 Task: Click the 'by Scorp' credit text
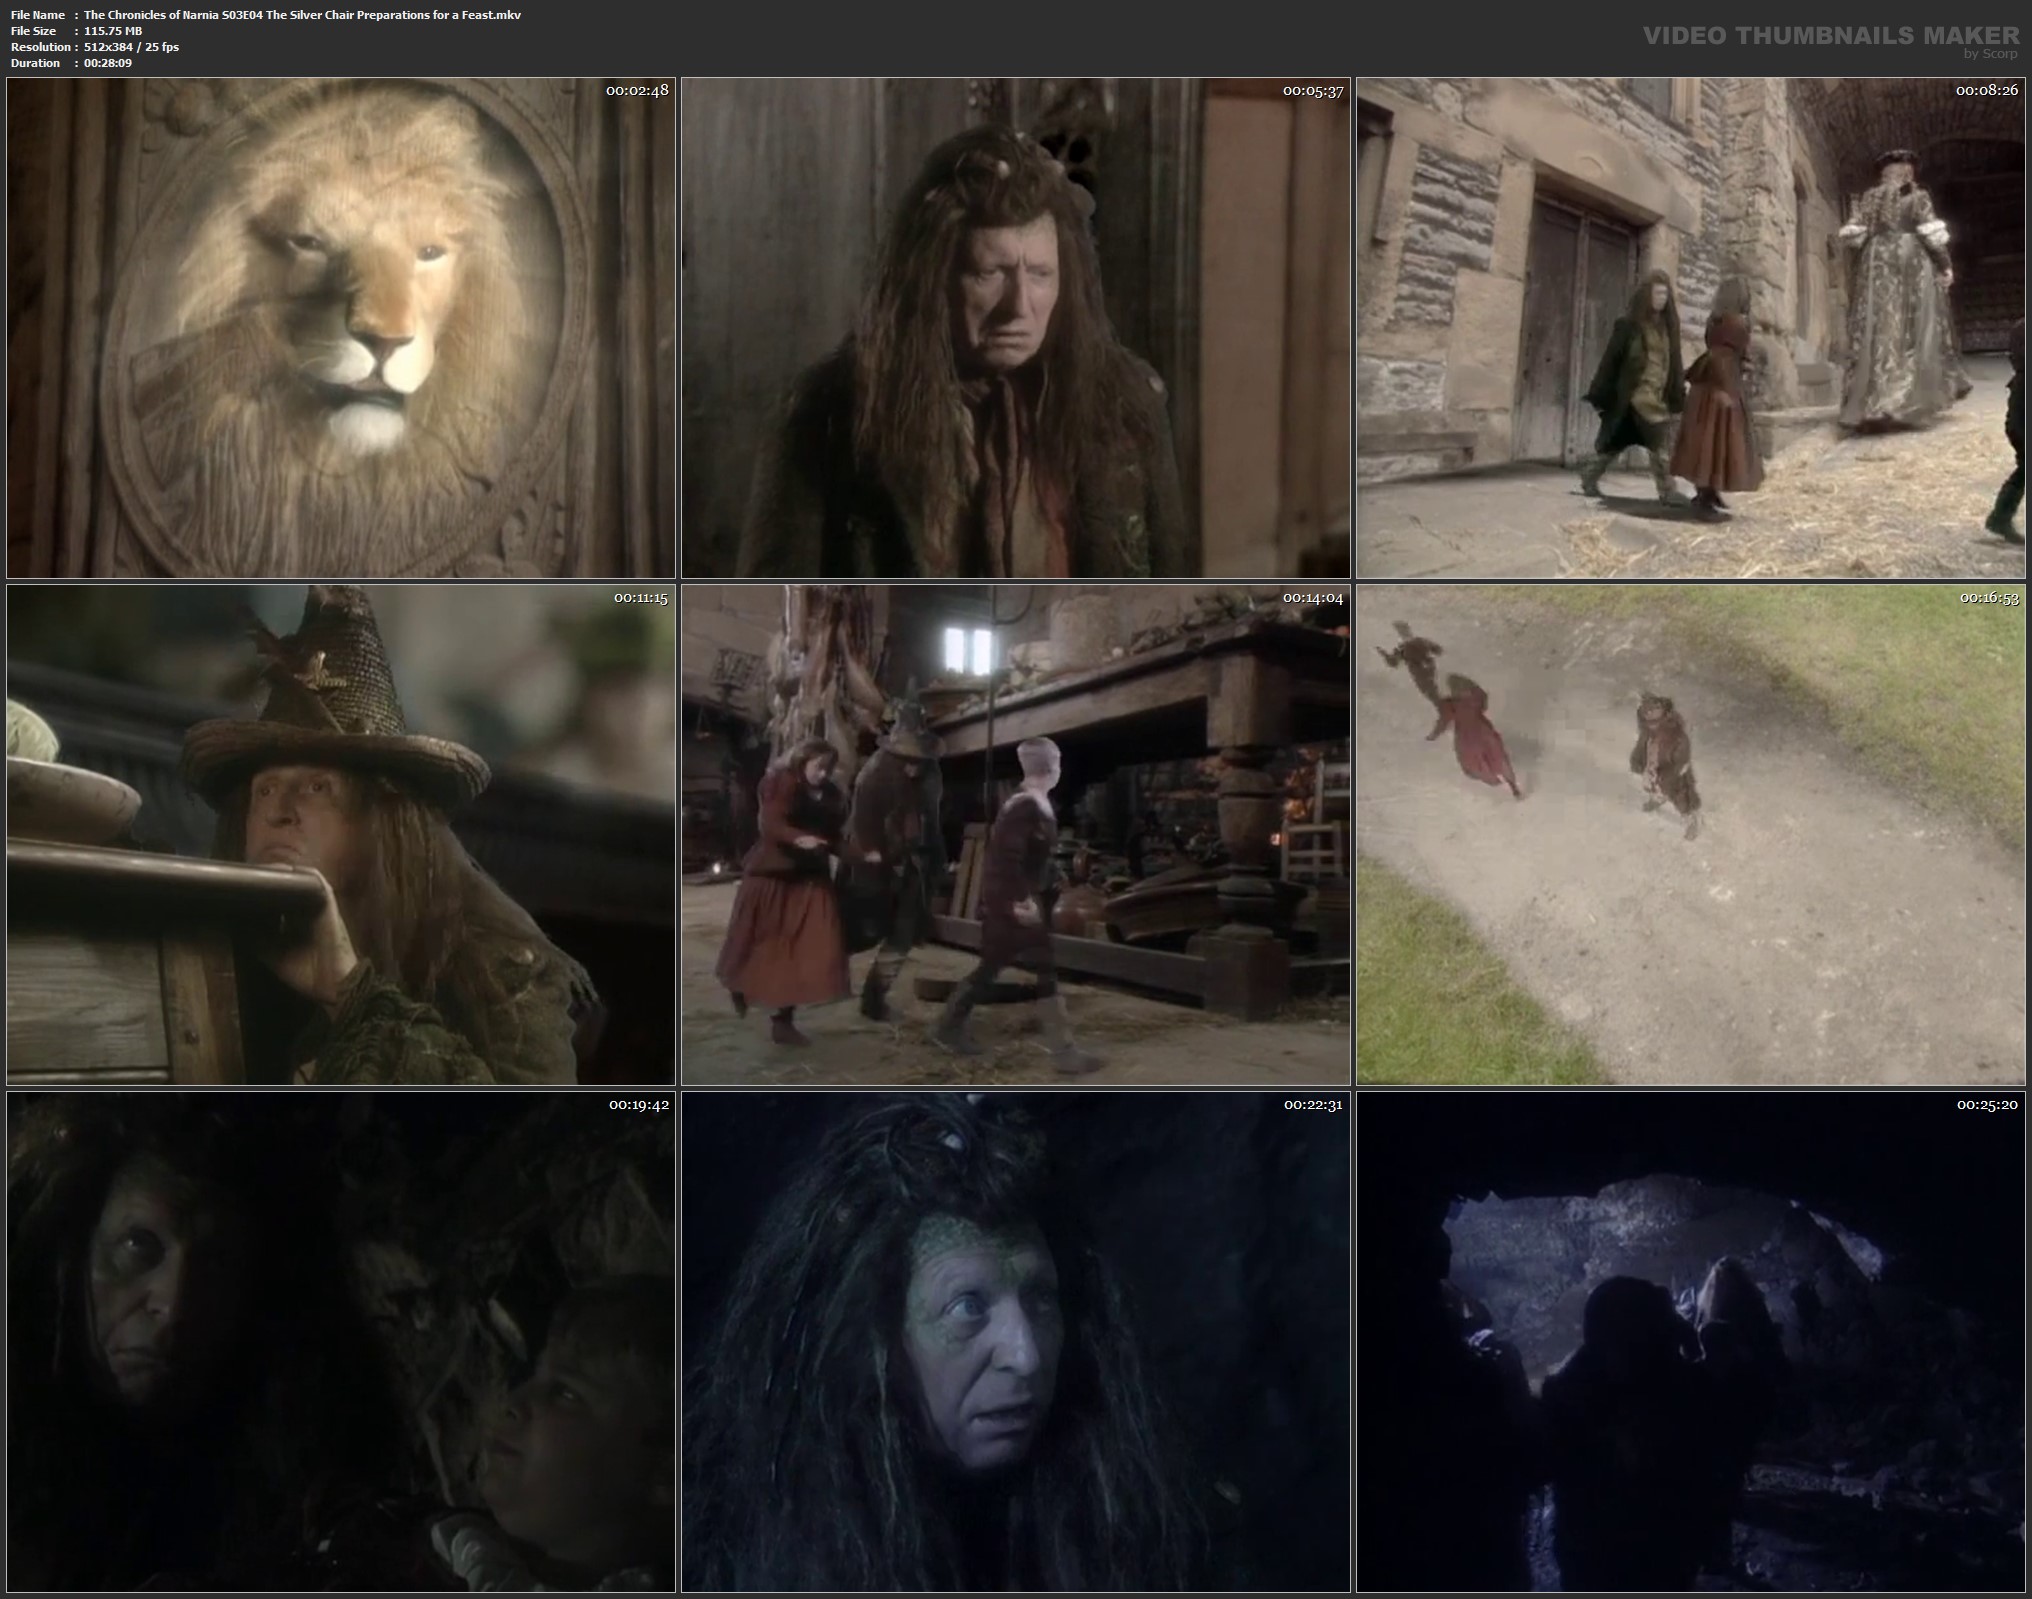(1990, 54)
